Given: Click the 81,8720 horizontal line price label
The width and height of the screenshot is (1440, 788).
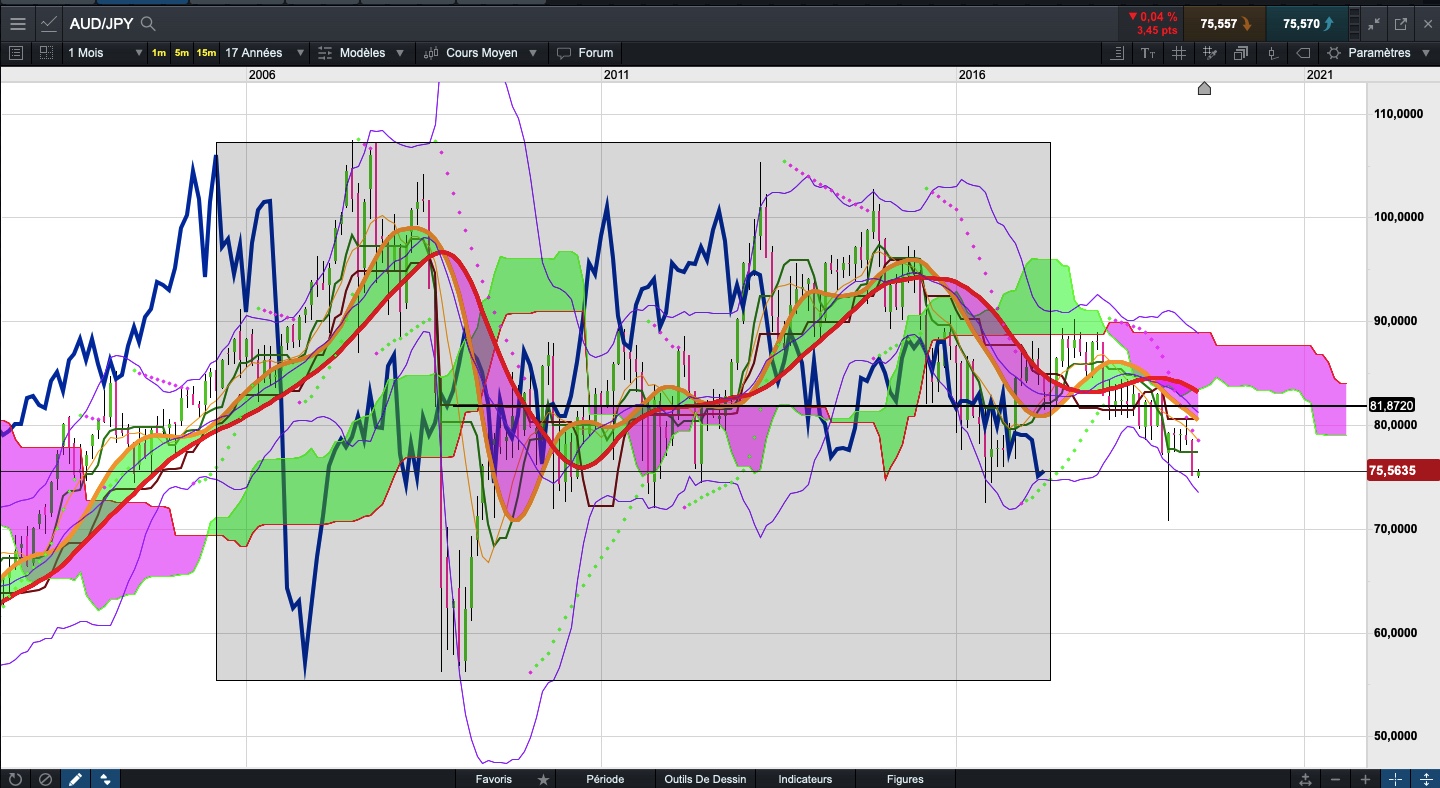Looking at the screenshot, I should [1392, 405].
